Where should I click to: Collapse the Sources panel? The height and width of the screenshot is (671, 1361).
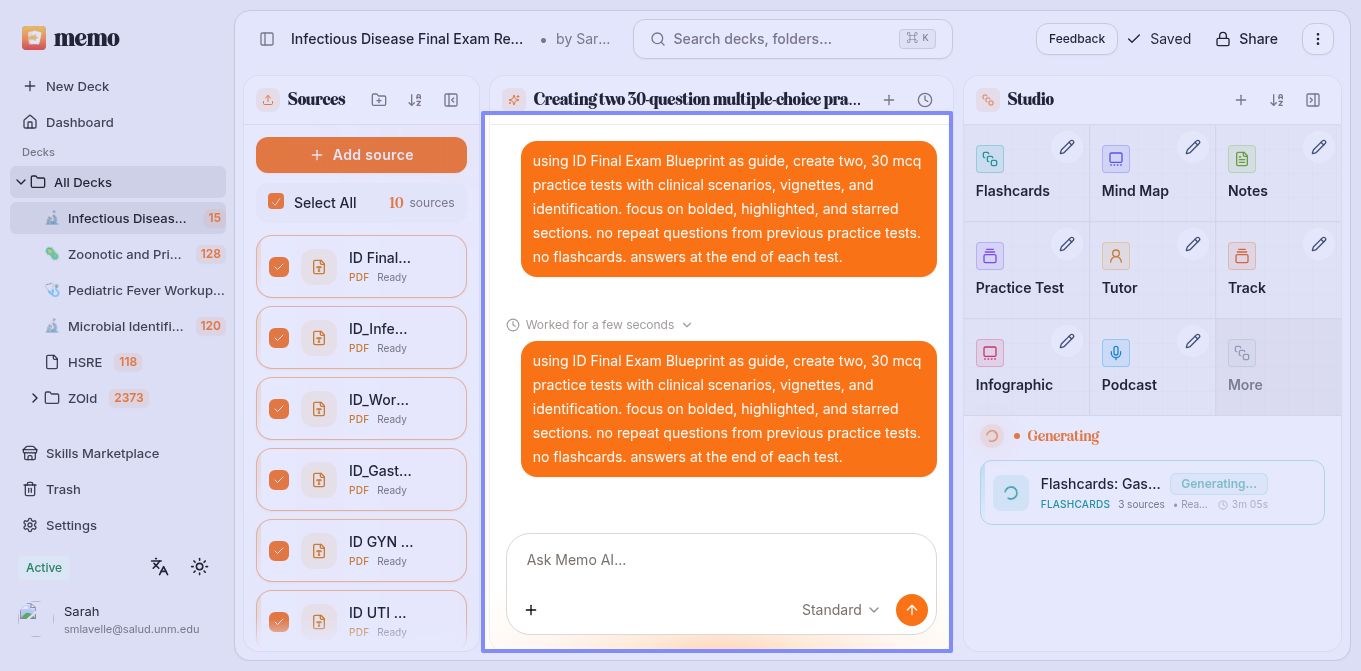click(x=451, y=100)
